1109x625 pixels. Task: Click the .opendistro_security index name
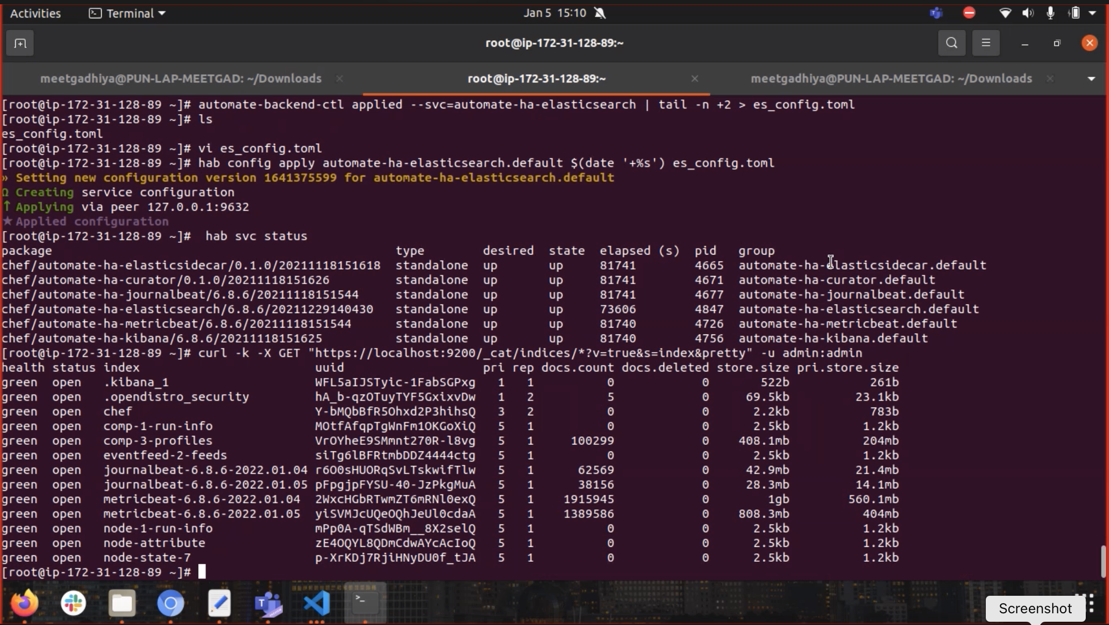(x=176, y=397)
